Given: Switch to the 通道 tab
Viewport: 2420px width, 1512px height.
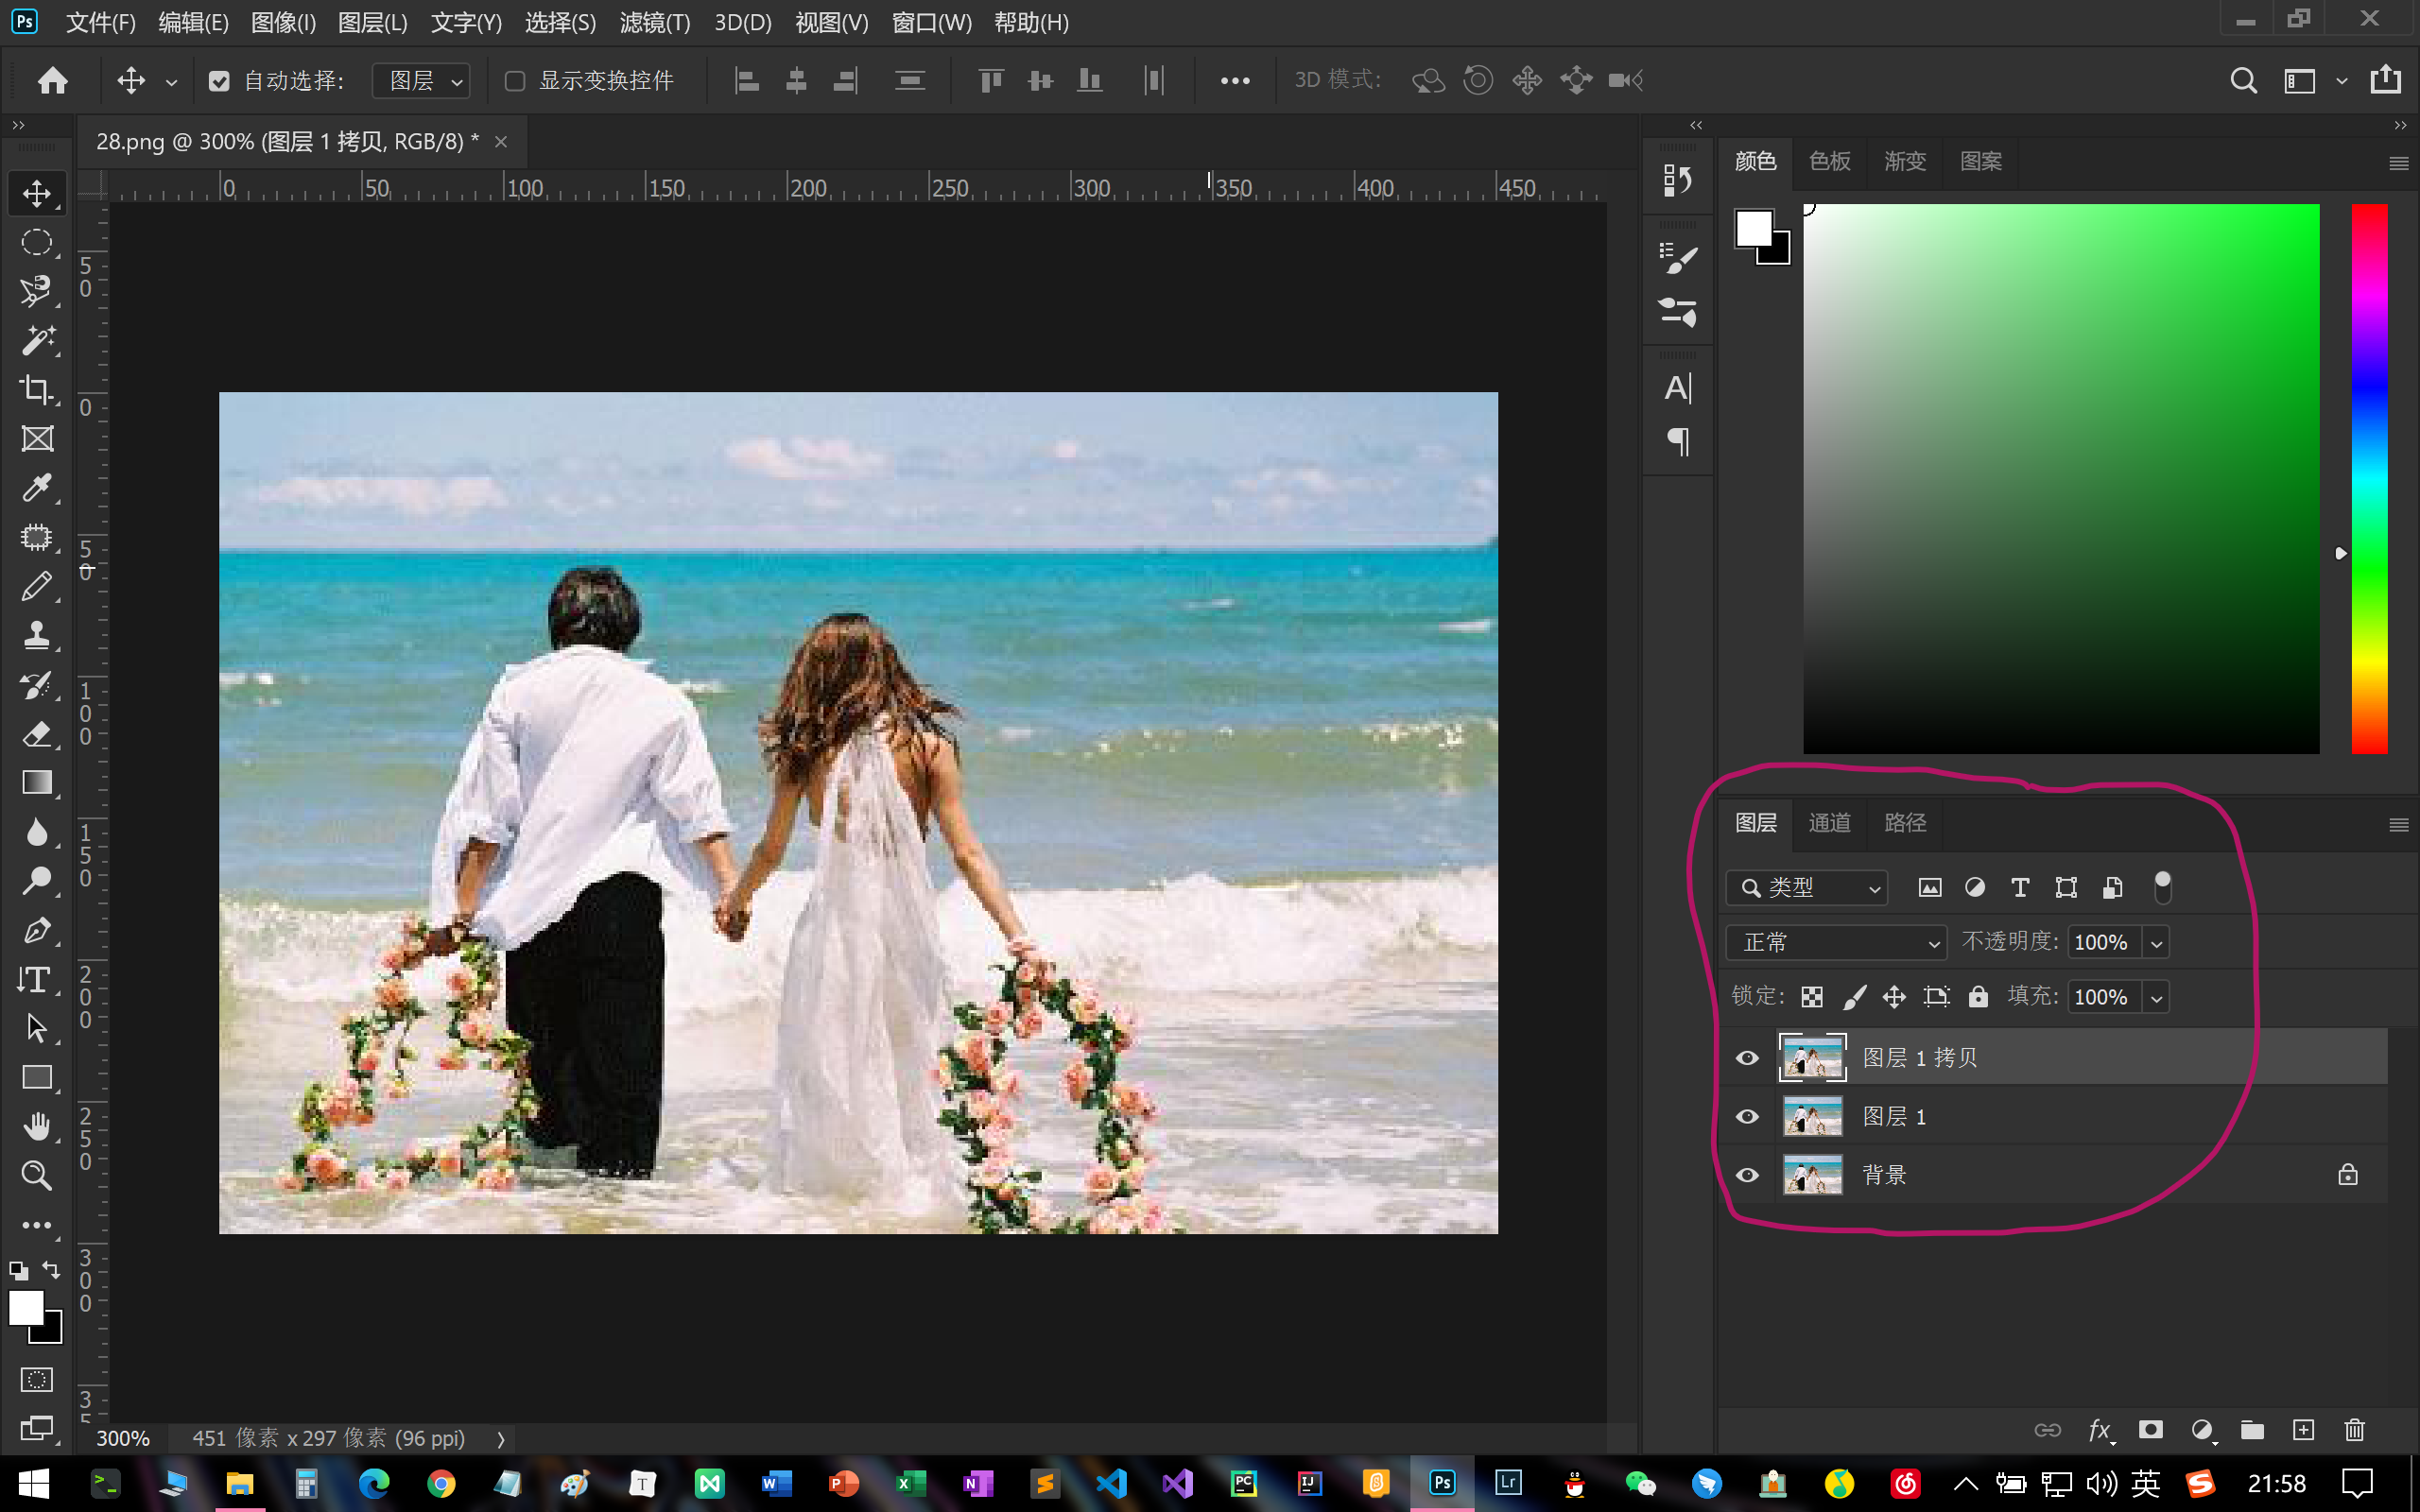Looking at the screenshot, I should coord(1831,820).
